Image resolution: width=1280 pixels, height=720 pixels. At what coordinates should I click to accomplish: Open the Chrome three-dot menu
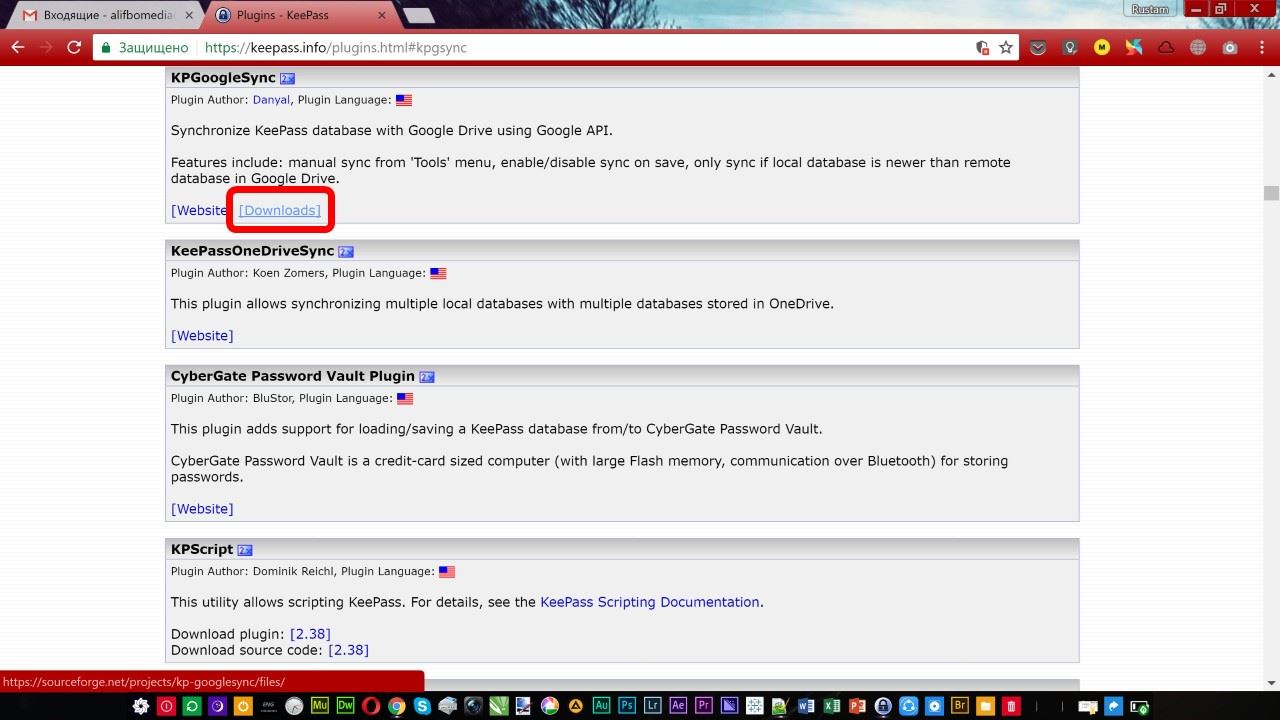(1261, 47)
